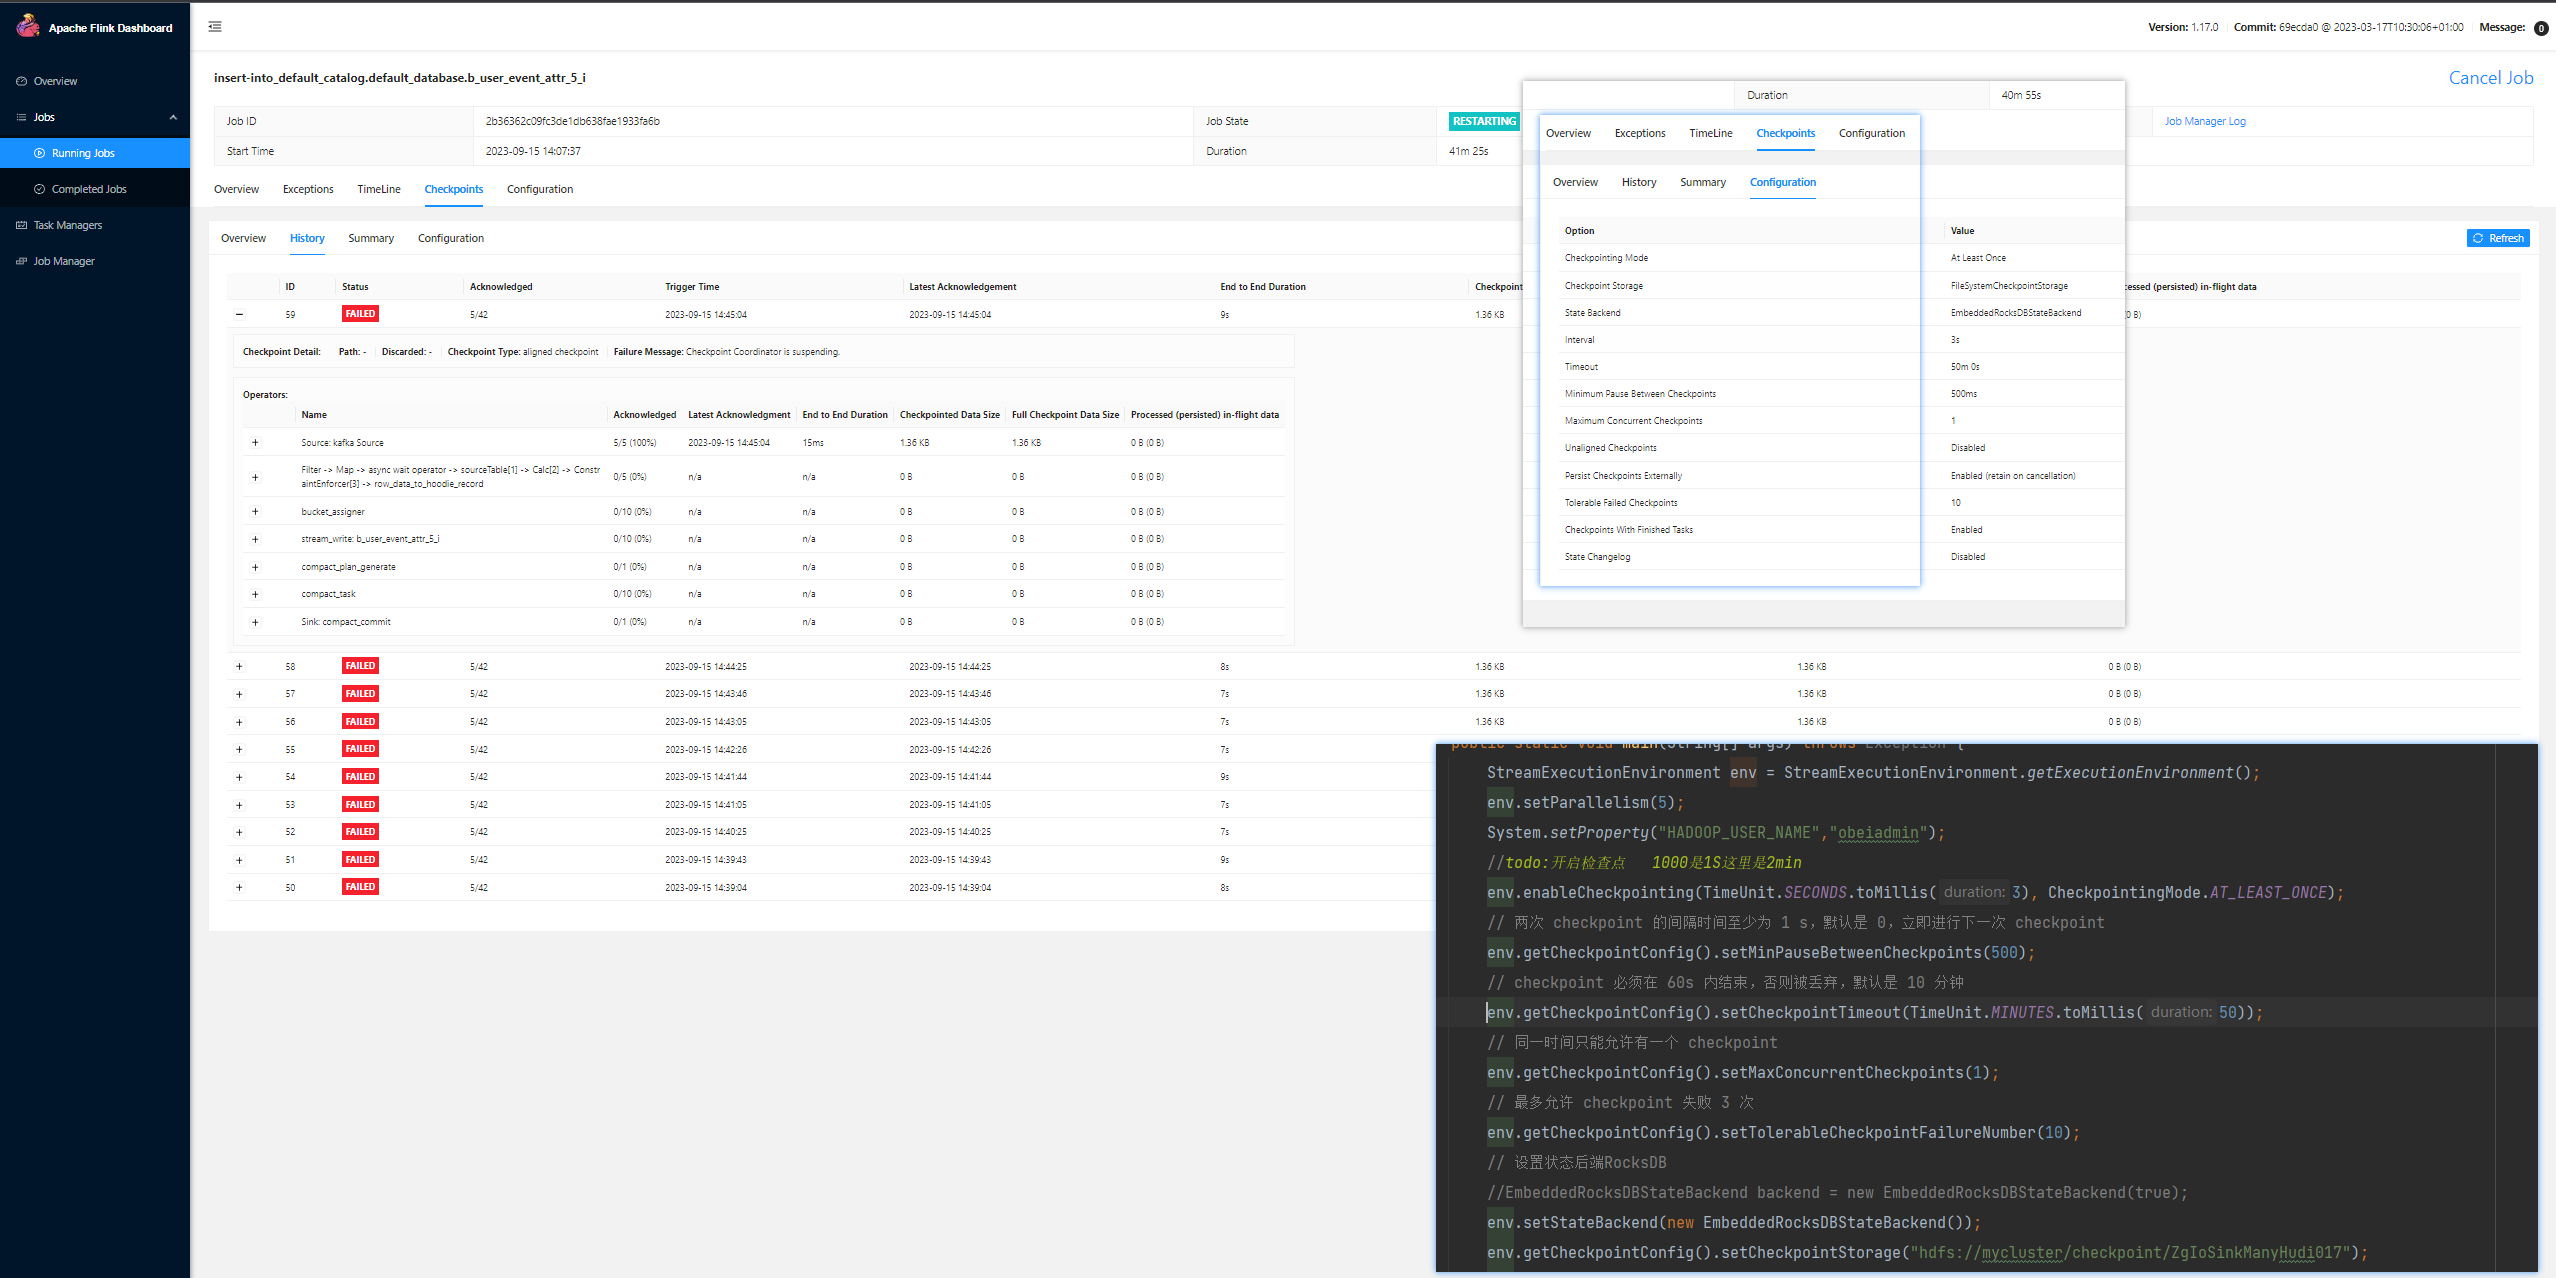Click the Completed Jobs check icon
The width and height of the screenshot is (2556, 1278).
[x=40, y=189]
